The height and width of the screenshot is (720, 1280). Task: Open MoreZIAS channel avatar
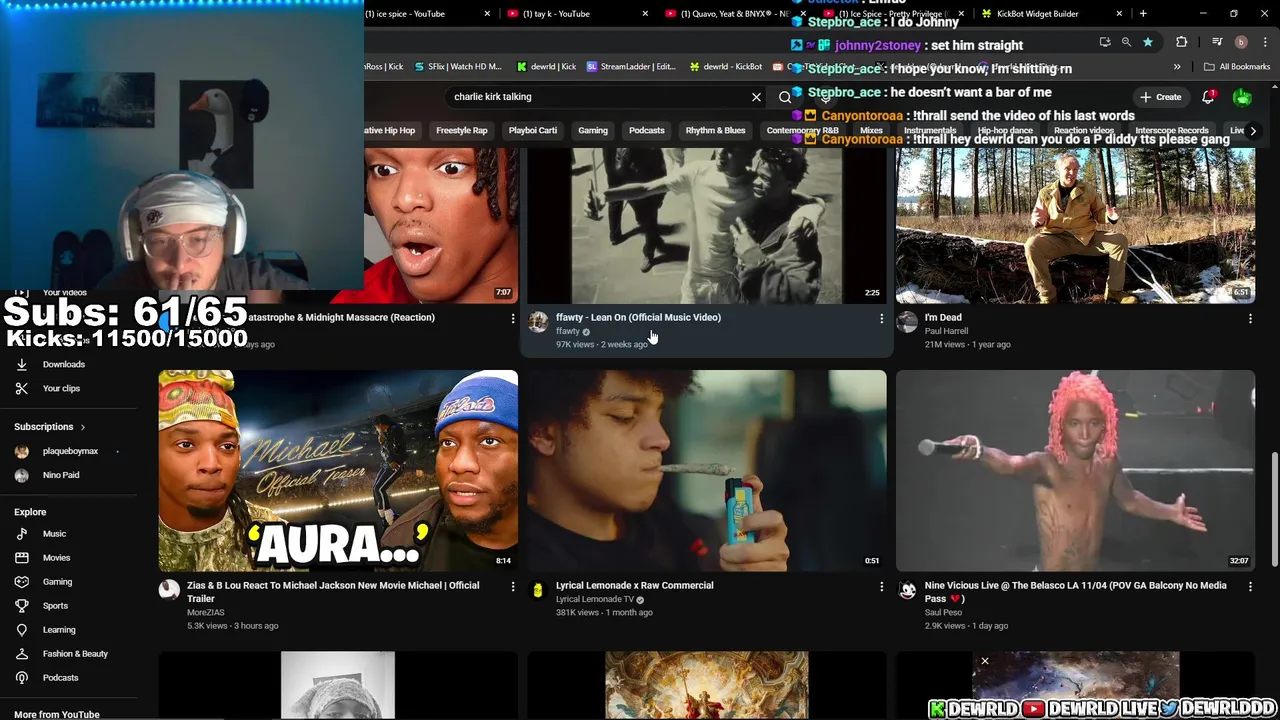pos(169,590)
